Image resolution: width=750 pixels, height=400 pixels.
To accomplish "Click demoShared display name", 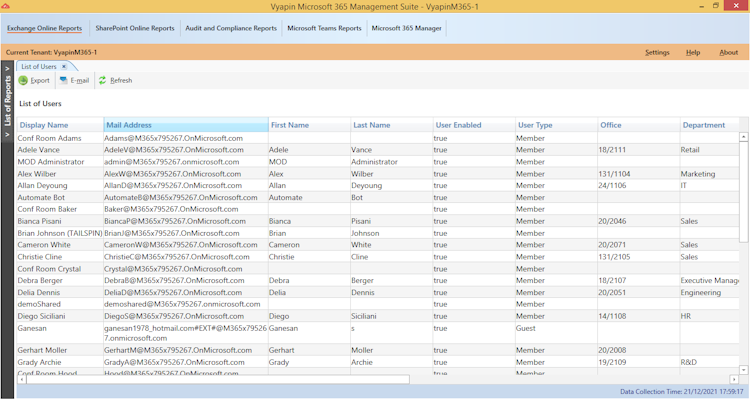I will click(39, 304).
